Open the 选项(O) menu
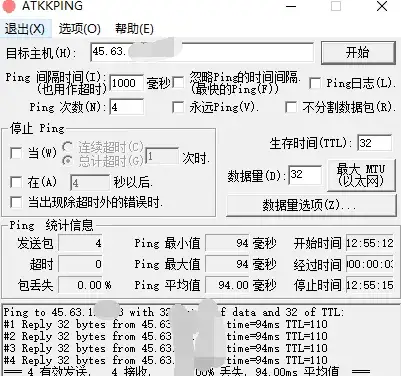 coord(80,29)
